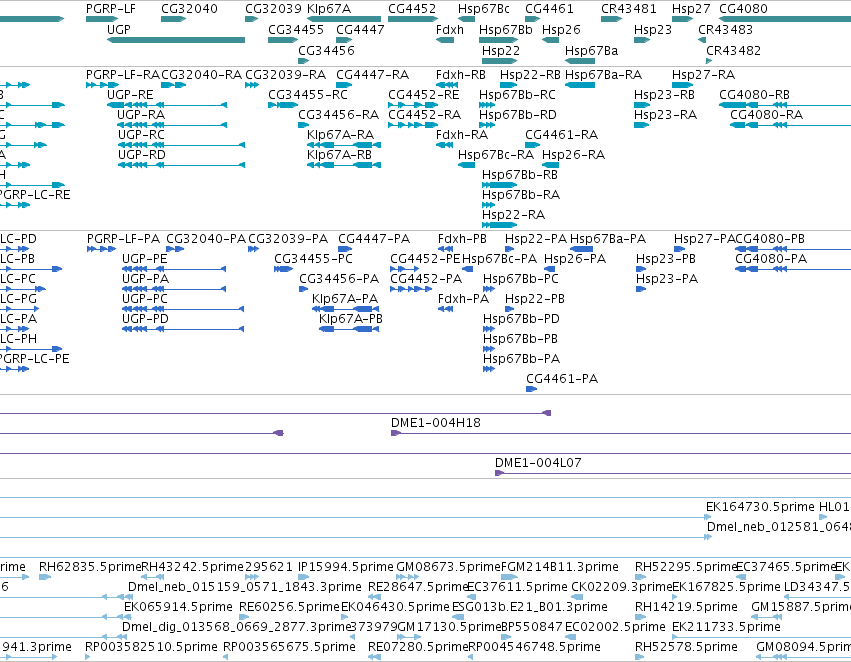Select the CG34455 gene label
The image size is (851, 662).
(296, 29)
